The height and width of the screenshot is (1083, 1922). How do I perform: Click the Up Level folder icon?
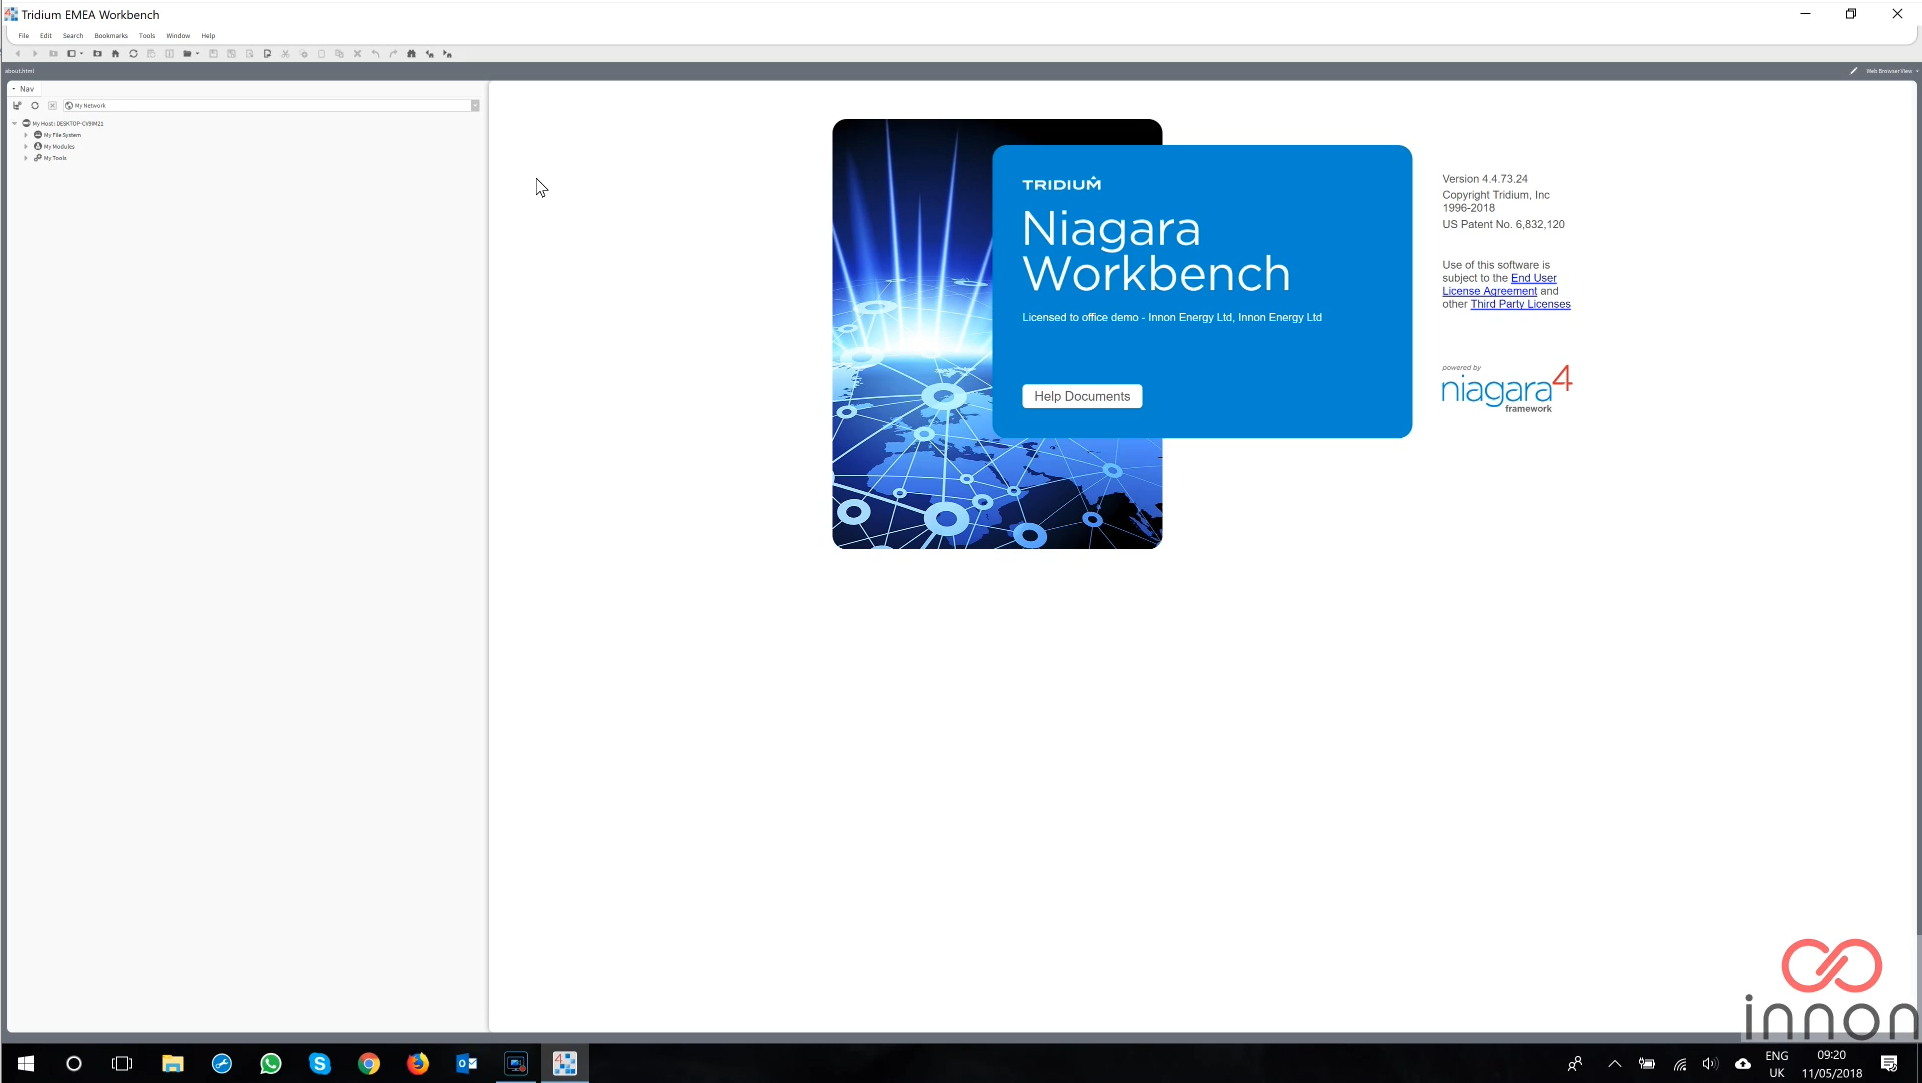click(x=53, y=54)
